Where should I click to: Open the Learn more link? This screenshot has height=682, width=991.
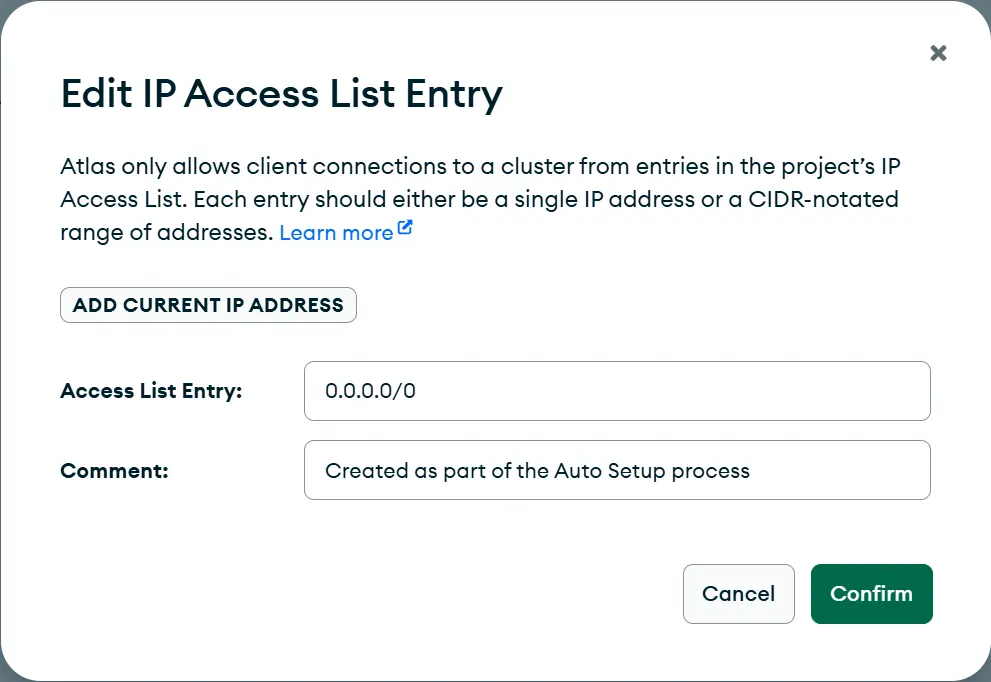click(336, 233)
